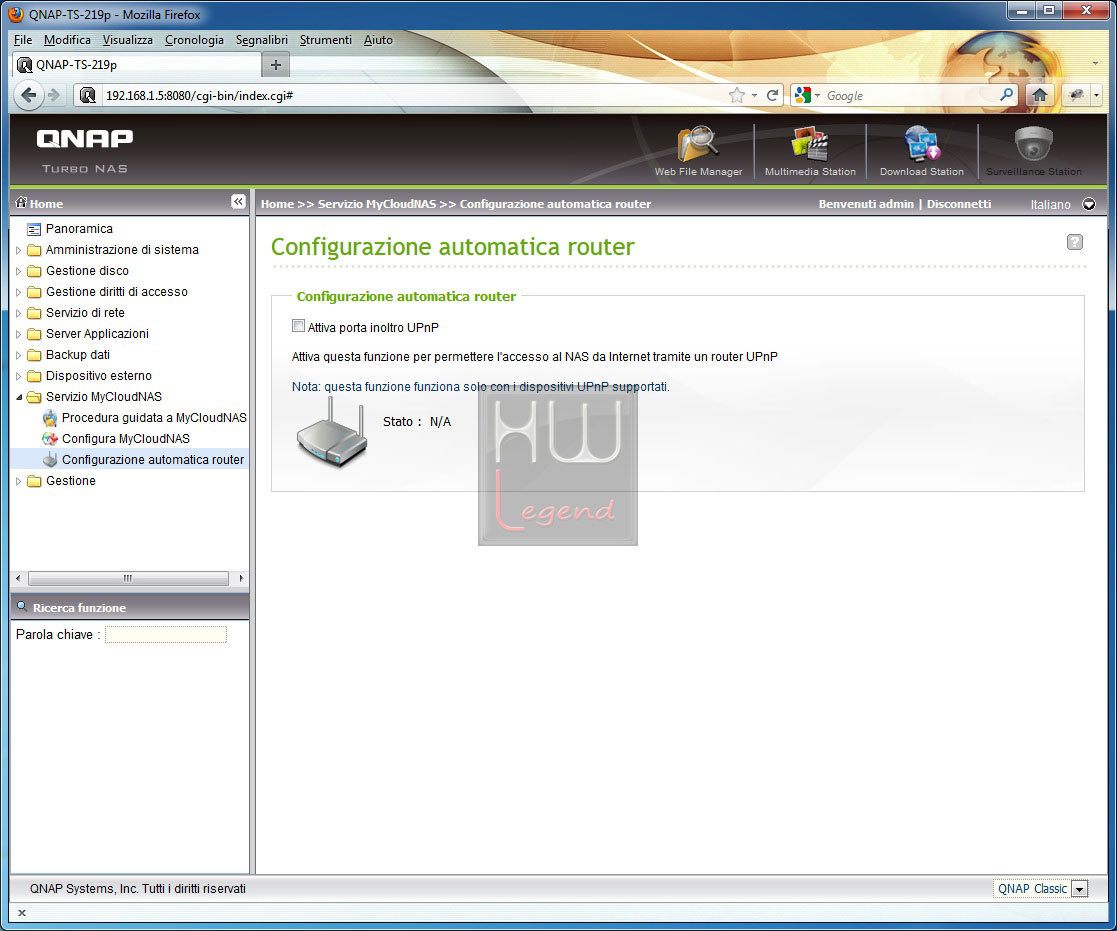Open the Visualizza menu
1117x931 pixels.
pyautogui.click(x=128, y=40)
